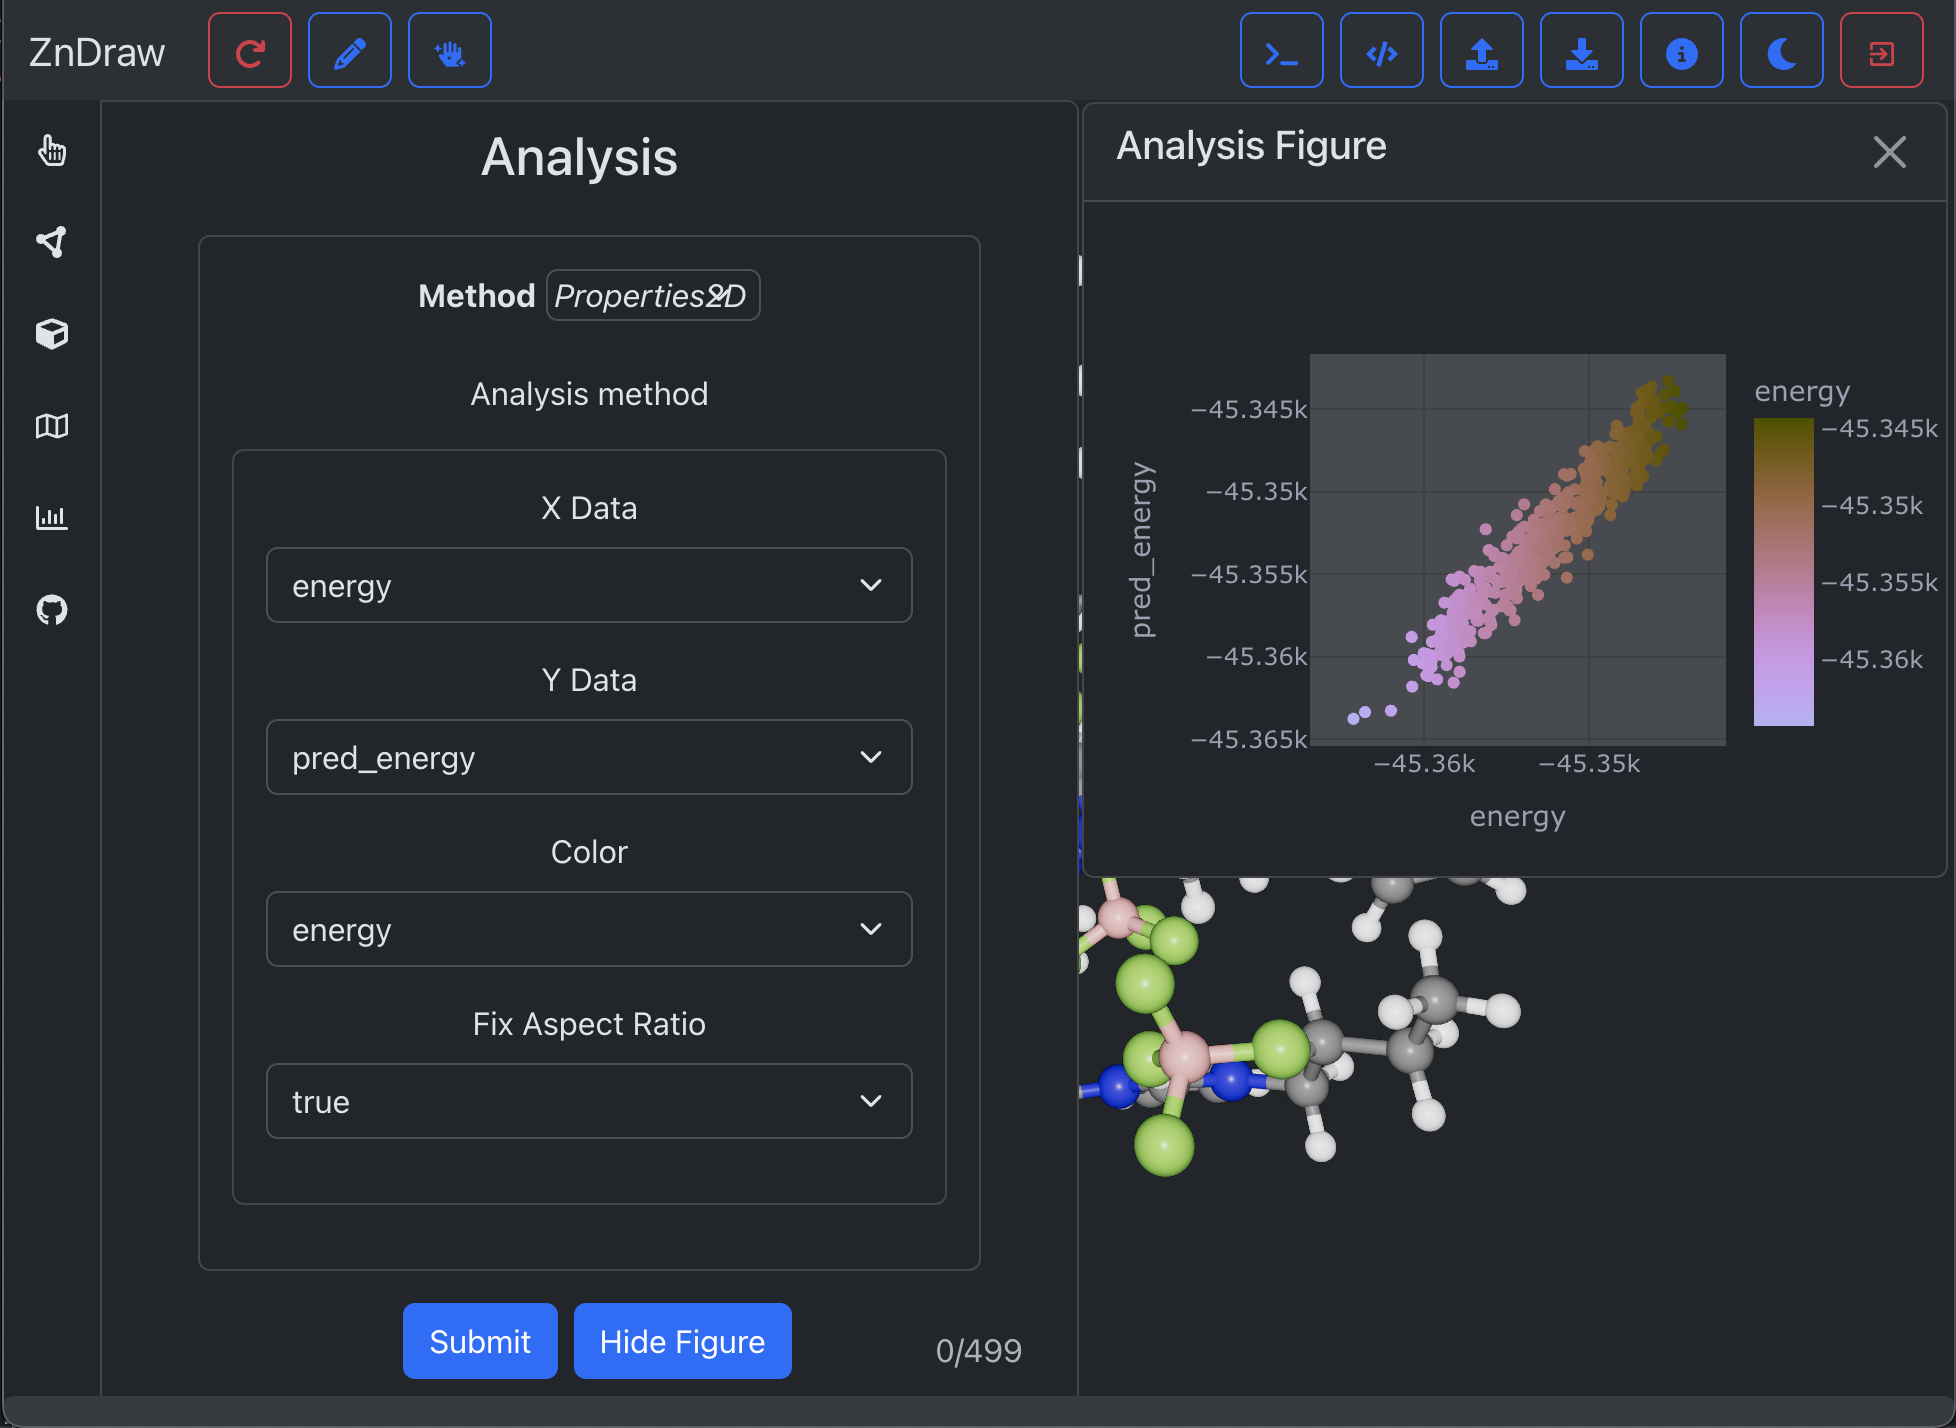This screenshot has height=1428, width=1956.
Task: Toggle dark mode with moon icon
Action: click(1781, 52)
